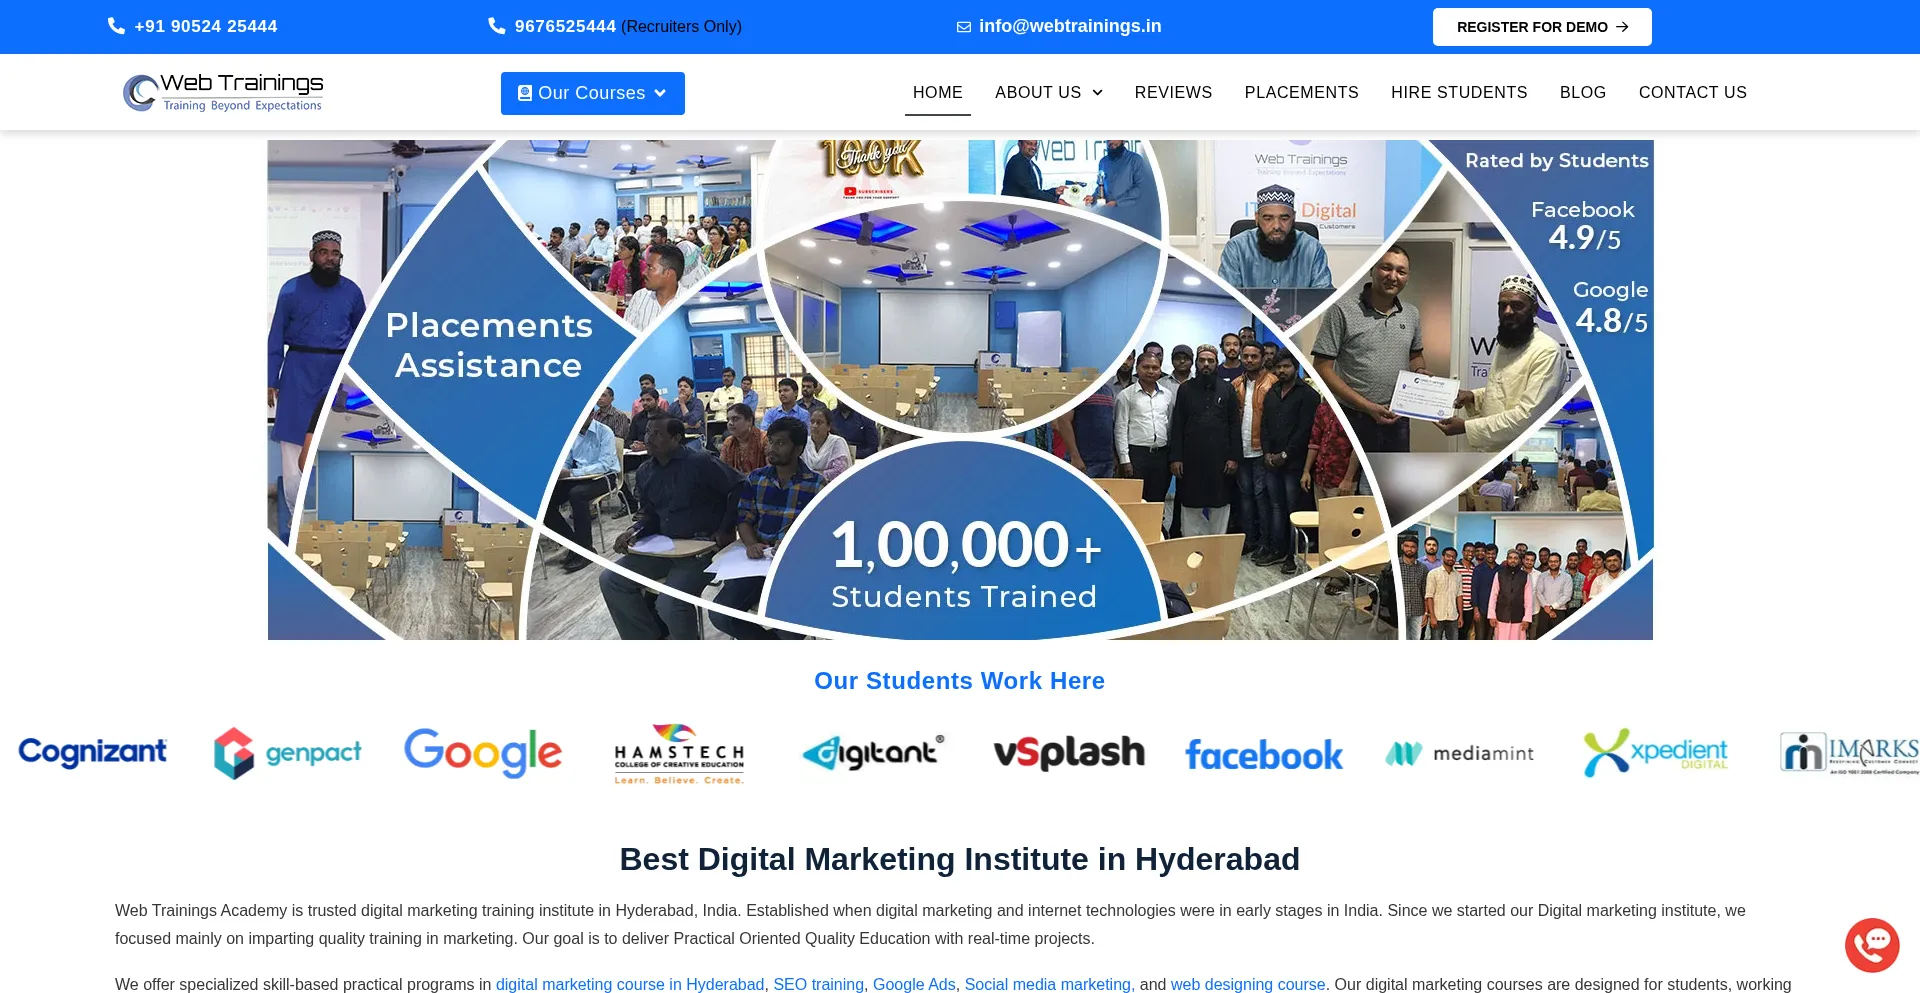The image size is (1920, 993).
Task: Open the Contact Us page
Action: tap(1692, 92)
